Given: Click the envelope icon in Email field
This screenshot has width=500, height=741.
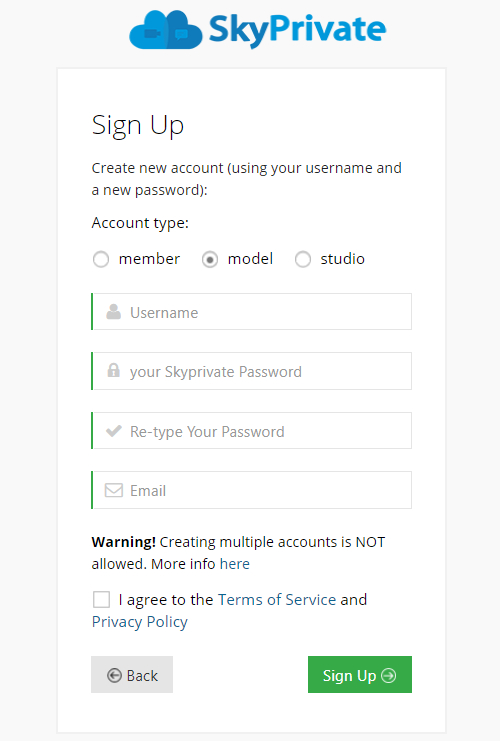Looking at the screenshot, I should tap(113, 490).
